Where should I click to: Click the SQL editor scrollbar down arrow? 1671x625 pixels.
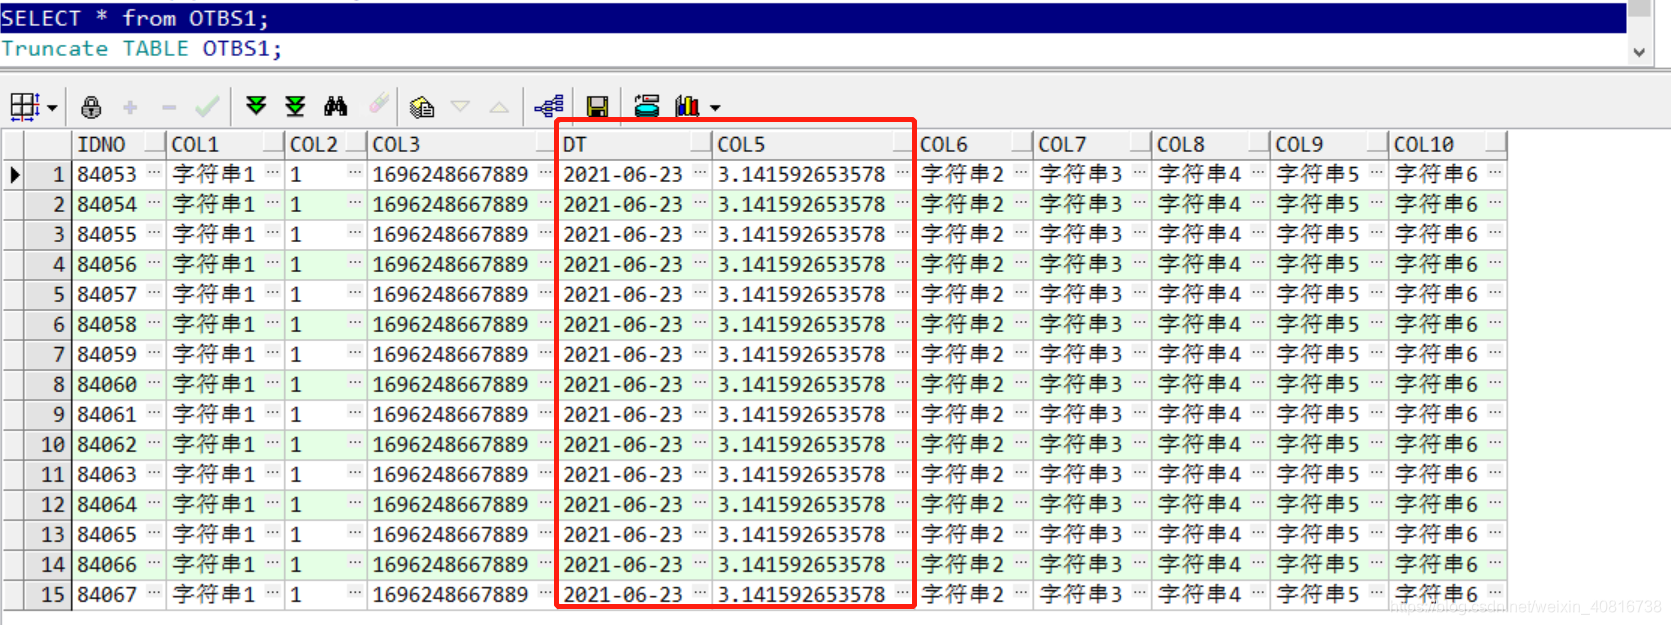[1638, 52]
